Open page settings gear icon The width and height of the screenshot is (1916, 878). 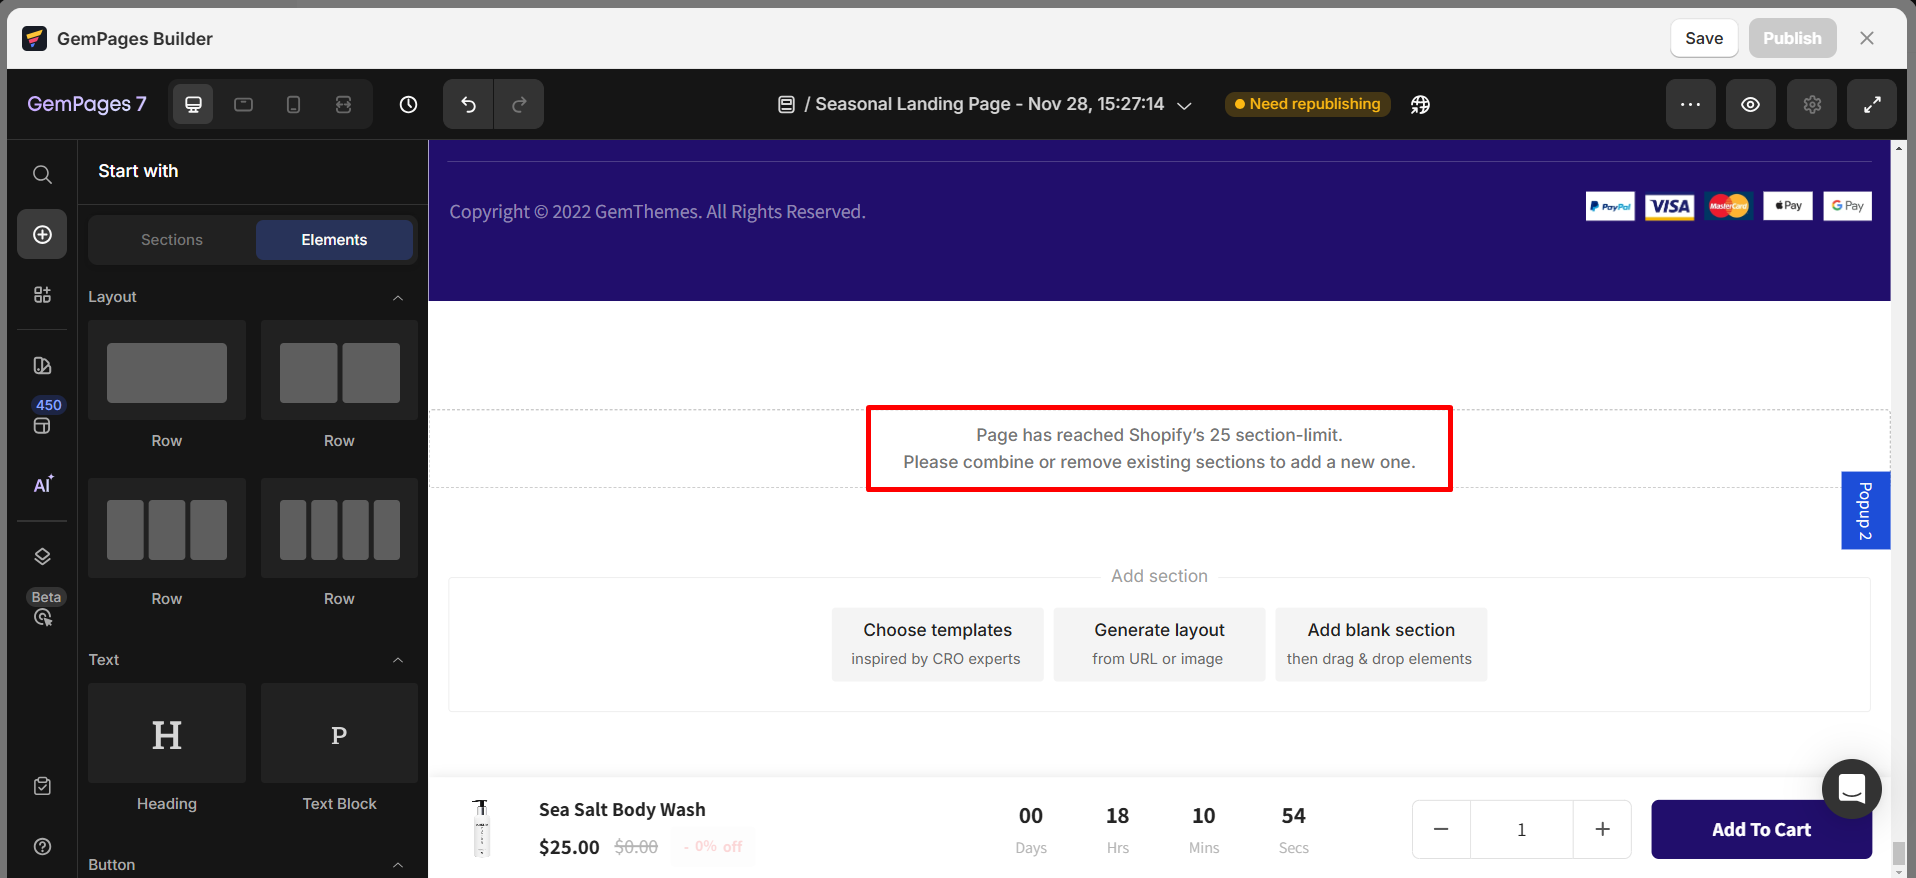[1811, 105]
